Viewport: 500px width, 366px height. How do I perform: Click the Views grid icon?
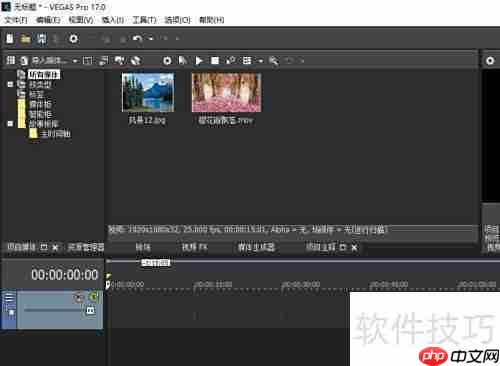(247, 61)
